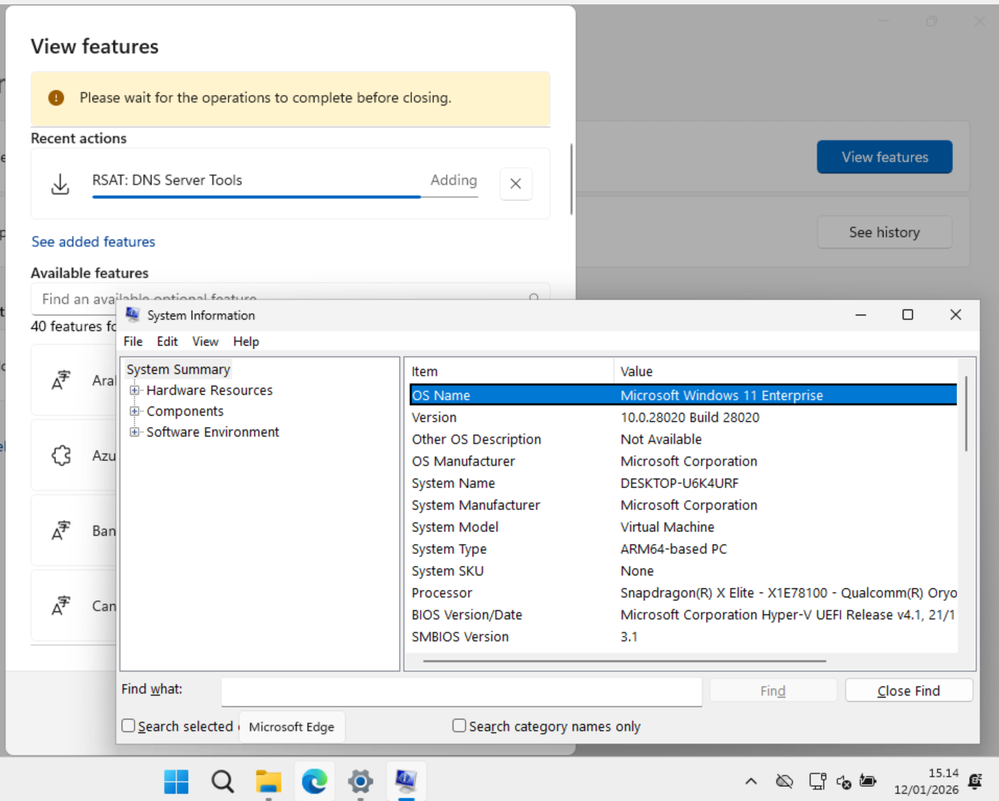Select the Other OS Description row
Image resolution: width=999 pixels, height=801 pixels.
point(683,439)
